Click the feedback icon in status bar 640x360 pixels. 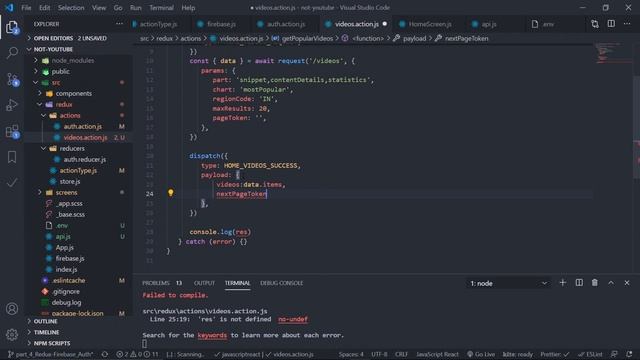[614, 354]
